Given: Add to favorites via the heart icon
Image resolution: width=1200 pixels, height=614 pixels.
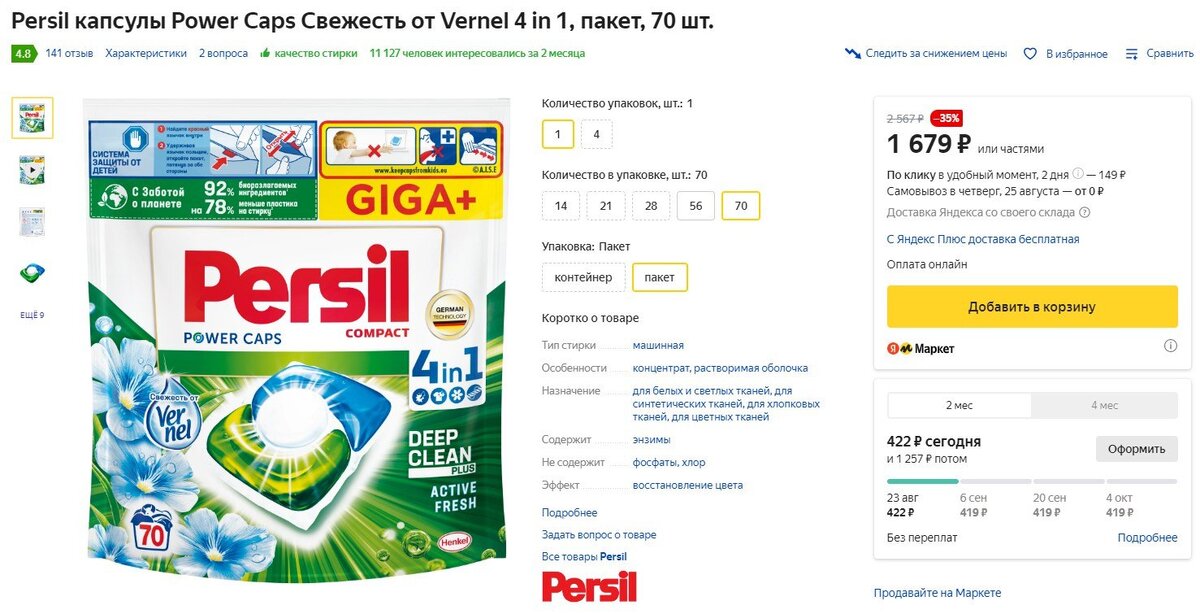Looking at the screenshot, I should coord(1030,54).
